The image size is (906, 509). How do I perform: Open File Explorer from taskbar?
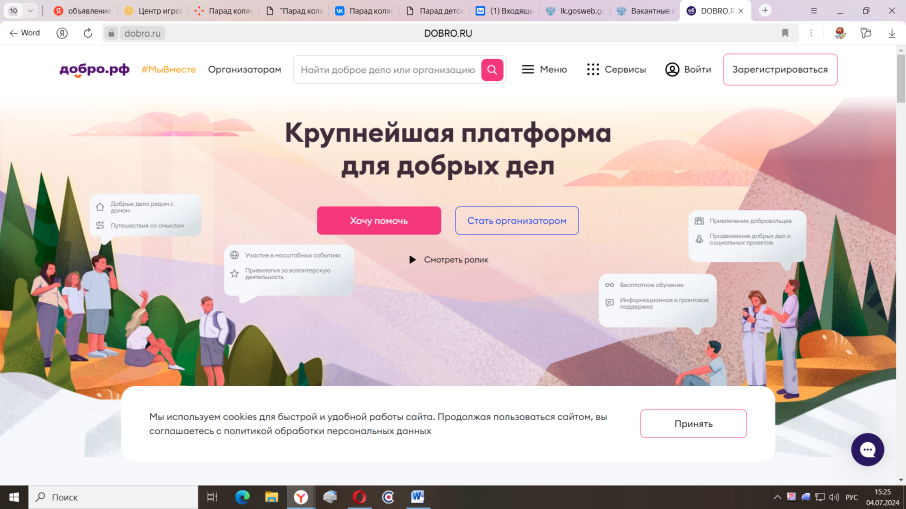tap(272, 497)
